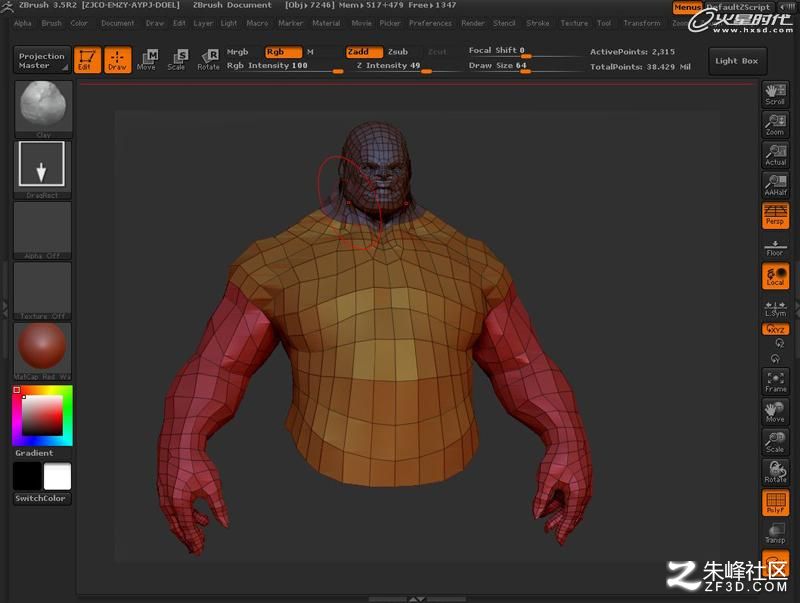This screenshot has height=603, width=800.
Task: Open the Marker menu
Action: [x=290, y=23]
